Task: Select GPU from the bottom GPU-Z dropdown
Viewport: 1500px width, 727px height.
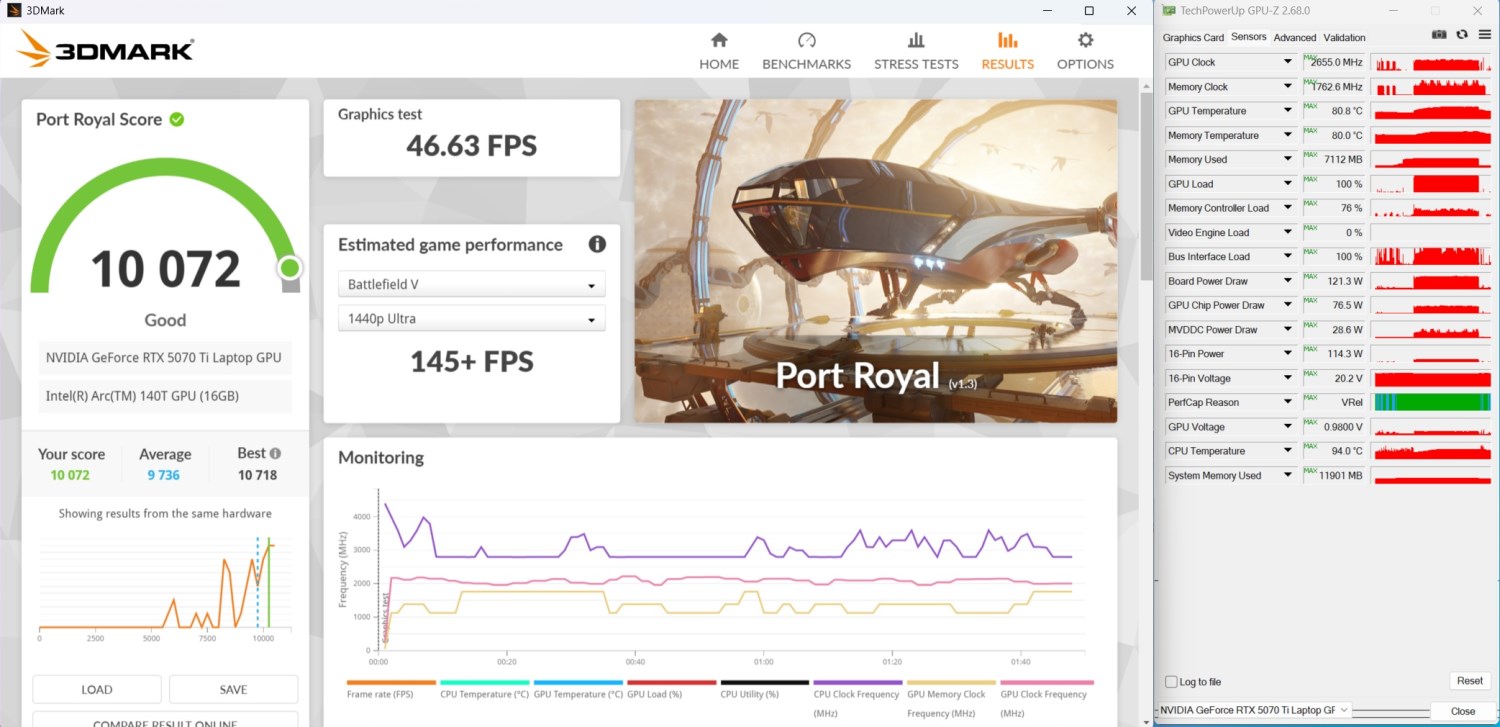Action: click(x=1254, y=710)
